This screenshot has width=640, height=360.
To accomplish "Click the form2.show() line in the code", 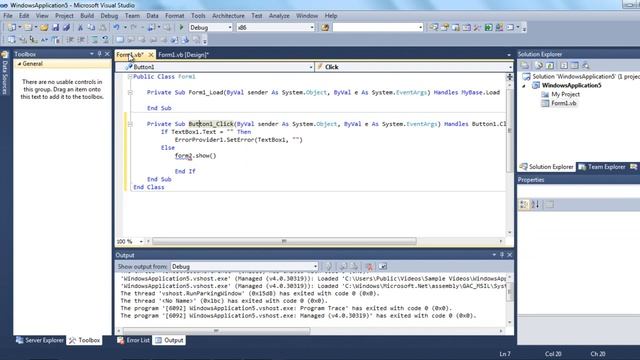I will point(196,156).
